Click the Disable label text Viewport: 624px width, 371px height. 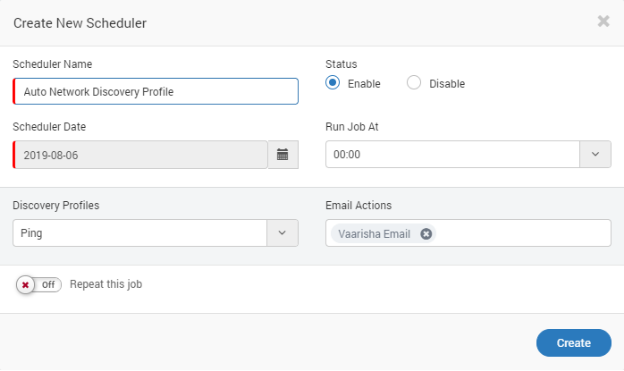click(x=447, y=84)
